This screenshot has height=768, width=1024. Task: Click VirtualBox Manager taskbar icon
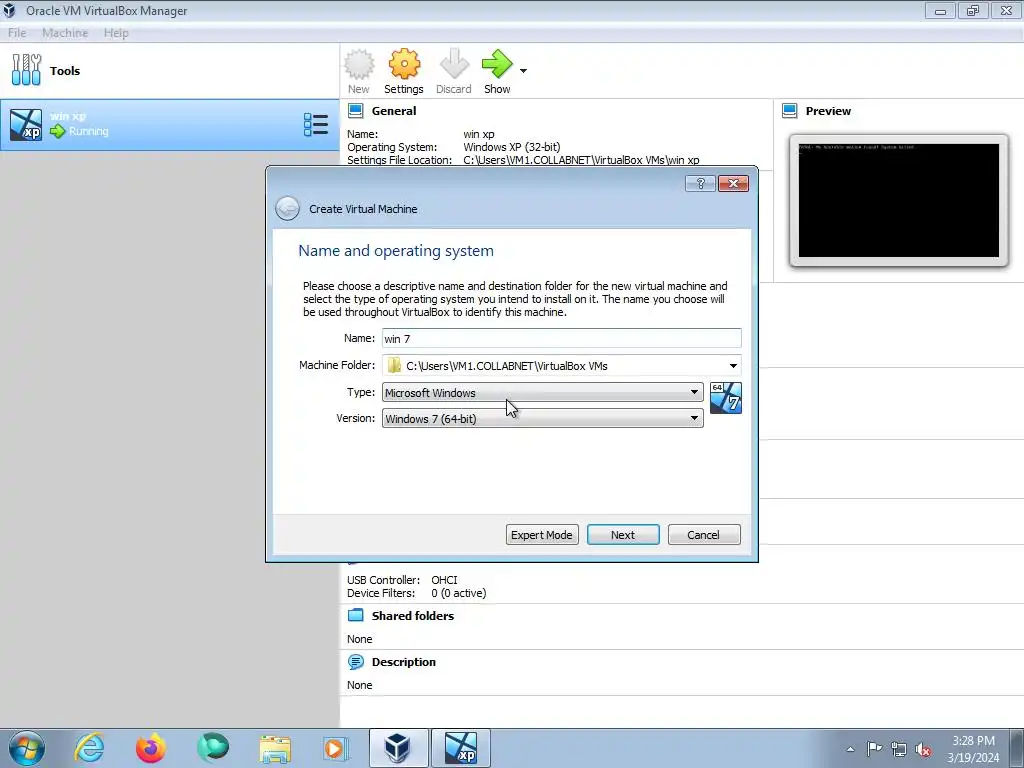398,748
